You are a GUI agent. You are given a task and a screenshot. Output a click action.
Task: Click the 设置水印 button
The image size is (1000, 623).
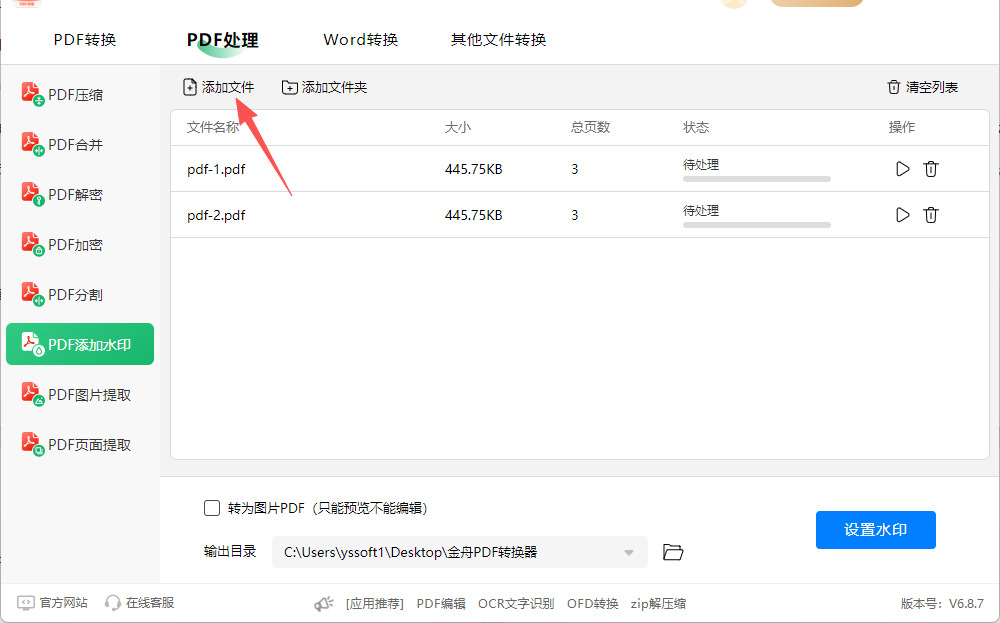tap(876, 530)
